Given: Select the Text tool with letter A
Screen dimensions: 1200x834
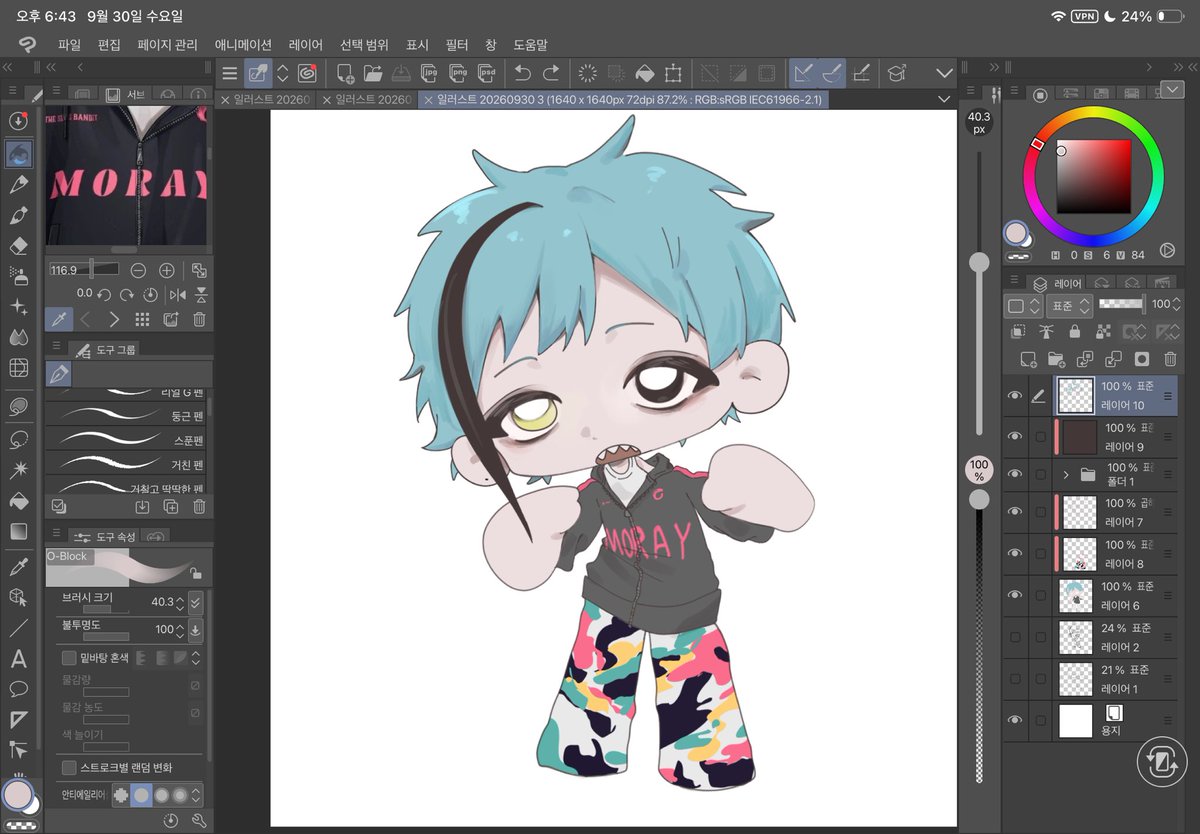Looking at the screenshot, I should pos(18,659).
